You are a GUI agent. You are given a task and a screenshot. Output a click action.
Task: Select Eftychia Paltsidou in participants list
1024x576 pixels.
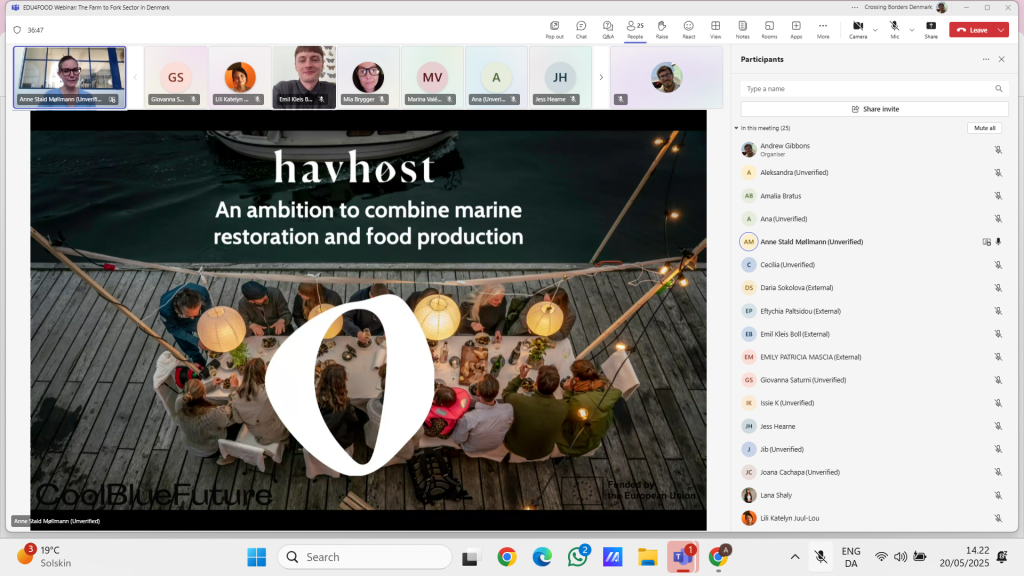tap(872, 311)
